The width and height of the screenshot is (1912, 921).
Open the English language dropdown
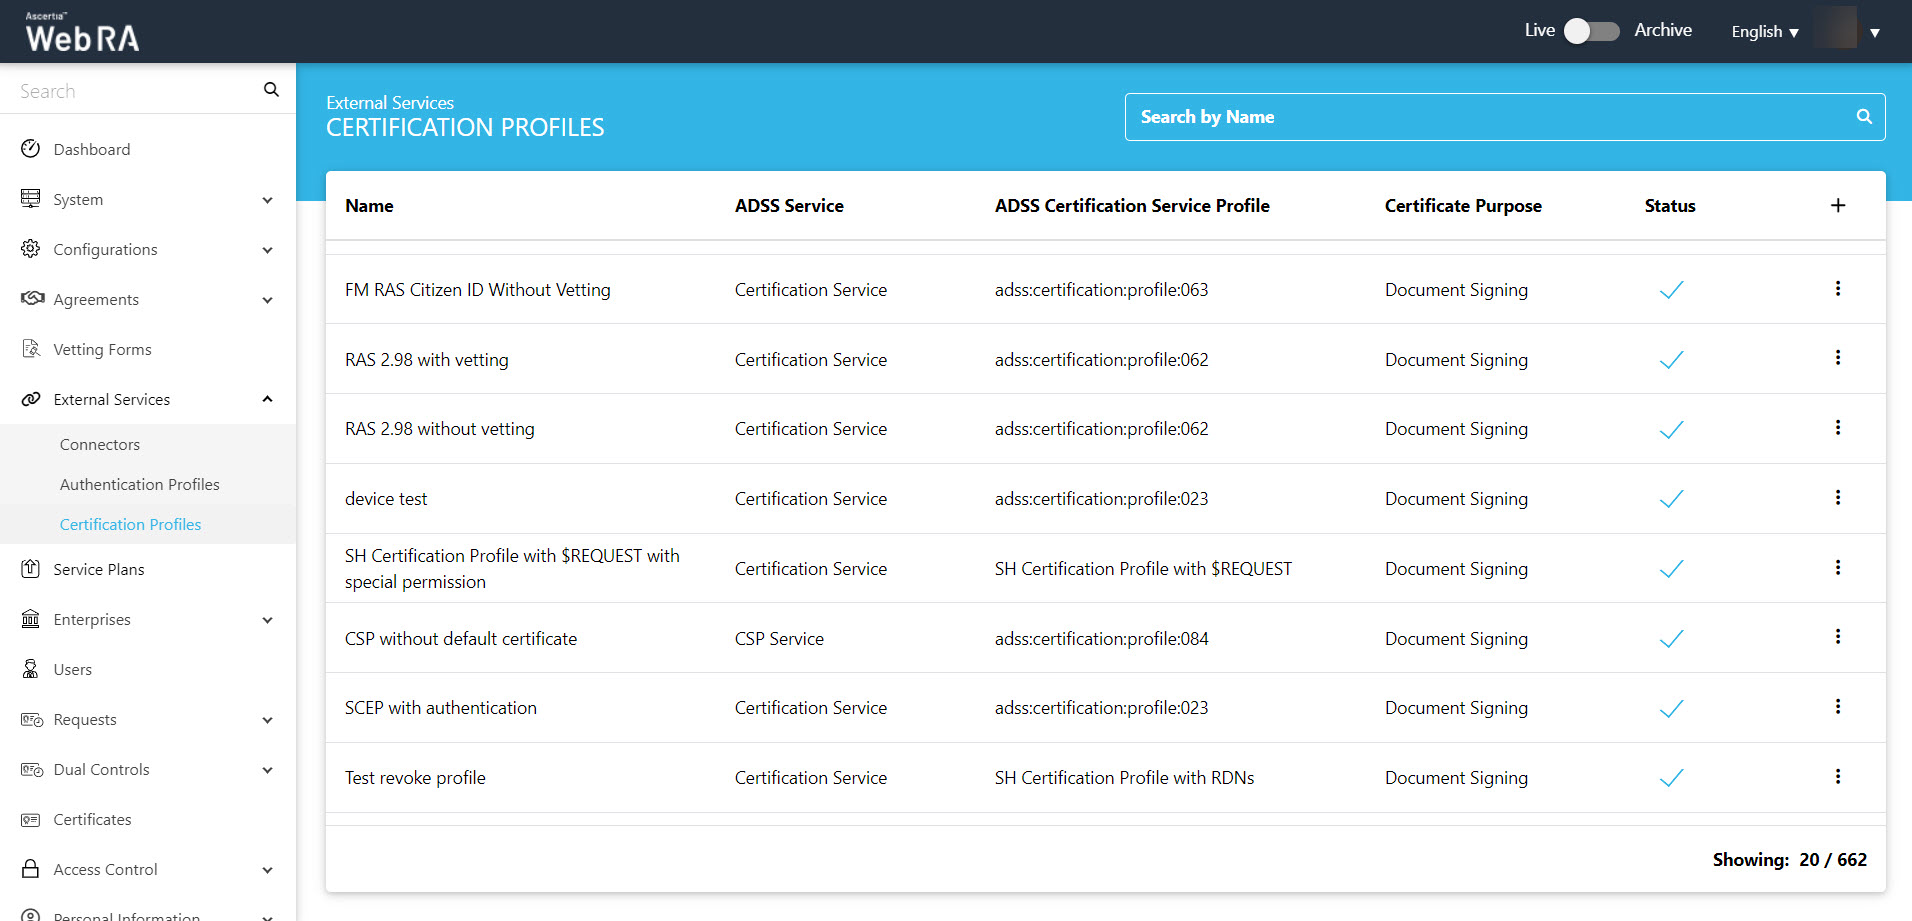(1765, 32)
